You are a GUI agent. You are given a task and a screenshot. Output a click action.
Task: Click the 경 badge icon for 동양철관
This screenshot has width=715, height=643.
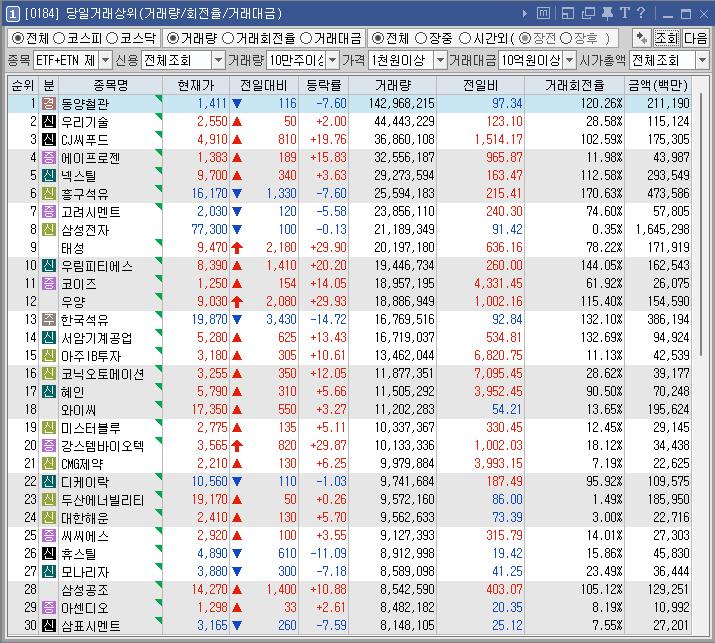click(x=49, y=104)
